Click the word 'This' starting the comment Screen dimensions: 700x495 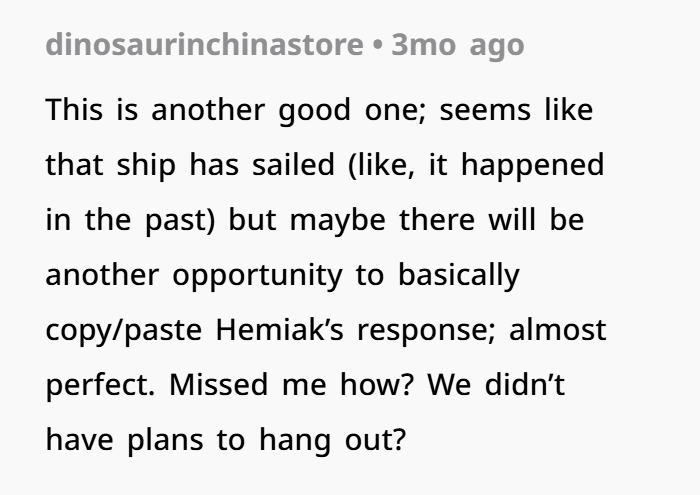74,110
